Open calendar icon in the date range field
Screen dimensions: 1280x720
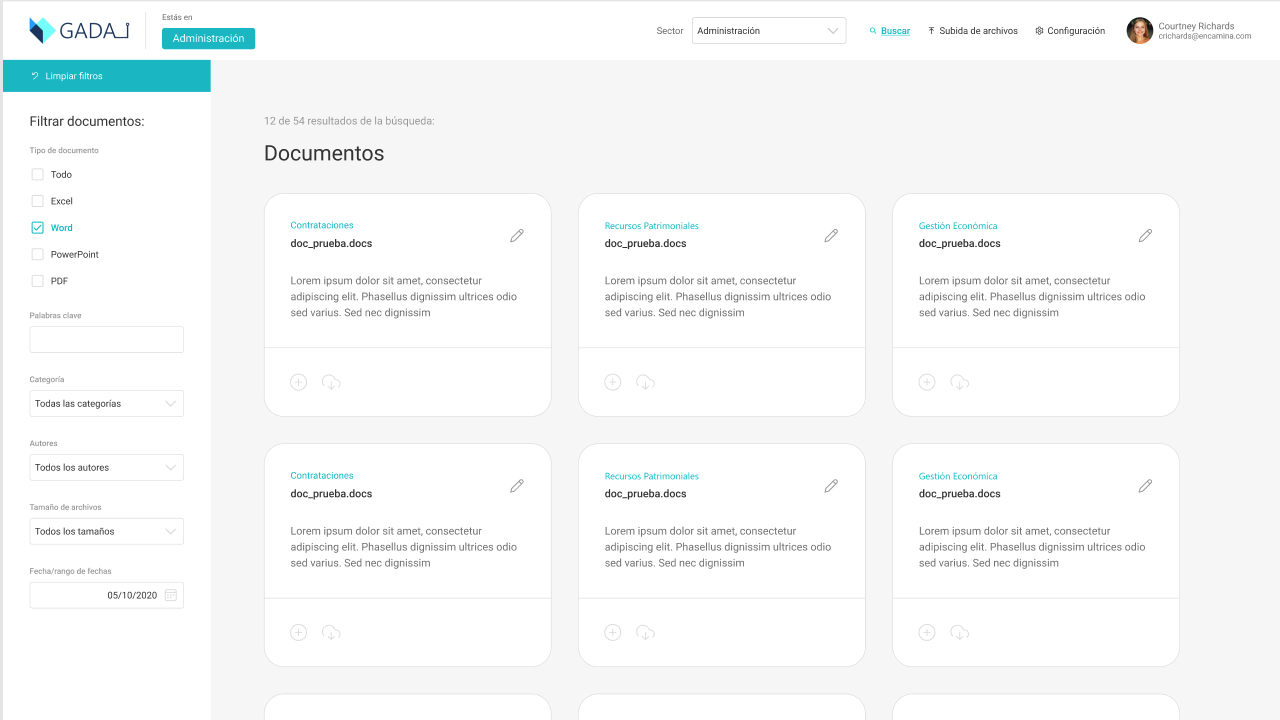click(x=171, y=595)
